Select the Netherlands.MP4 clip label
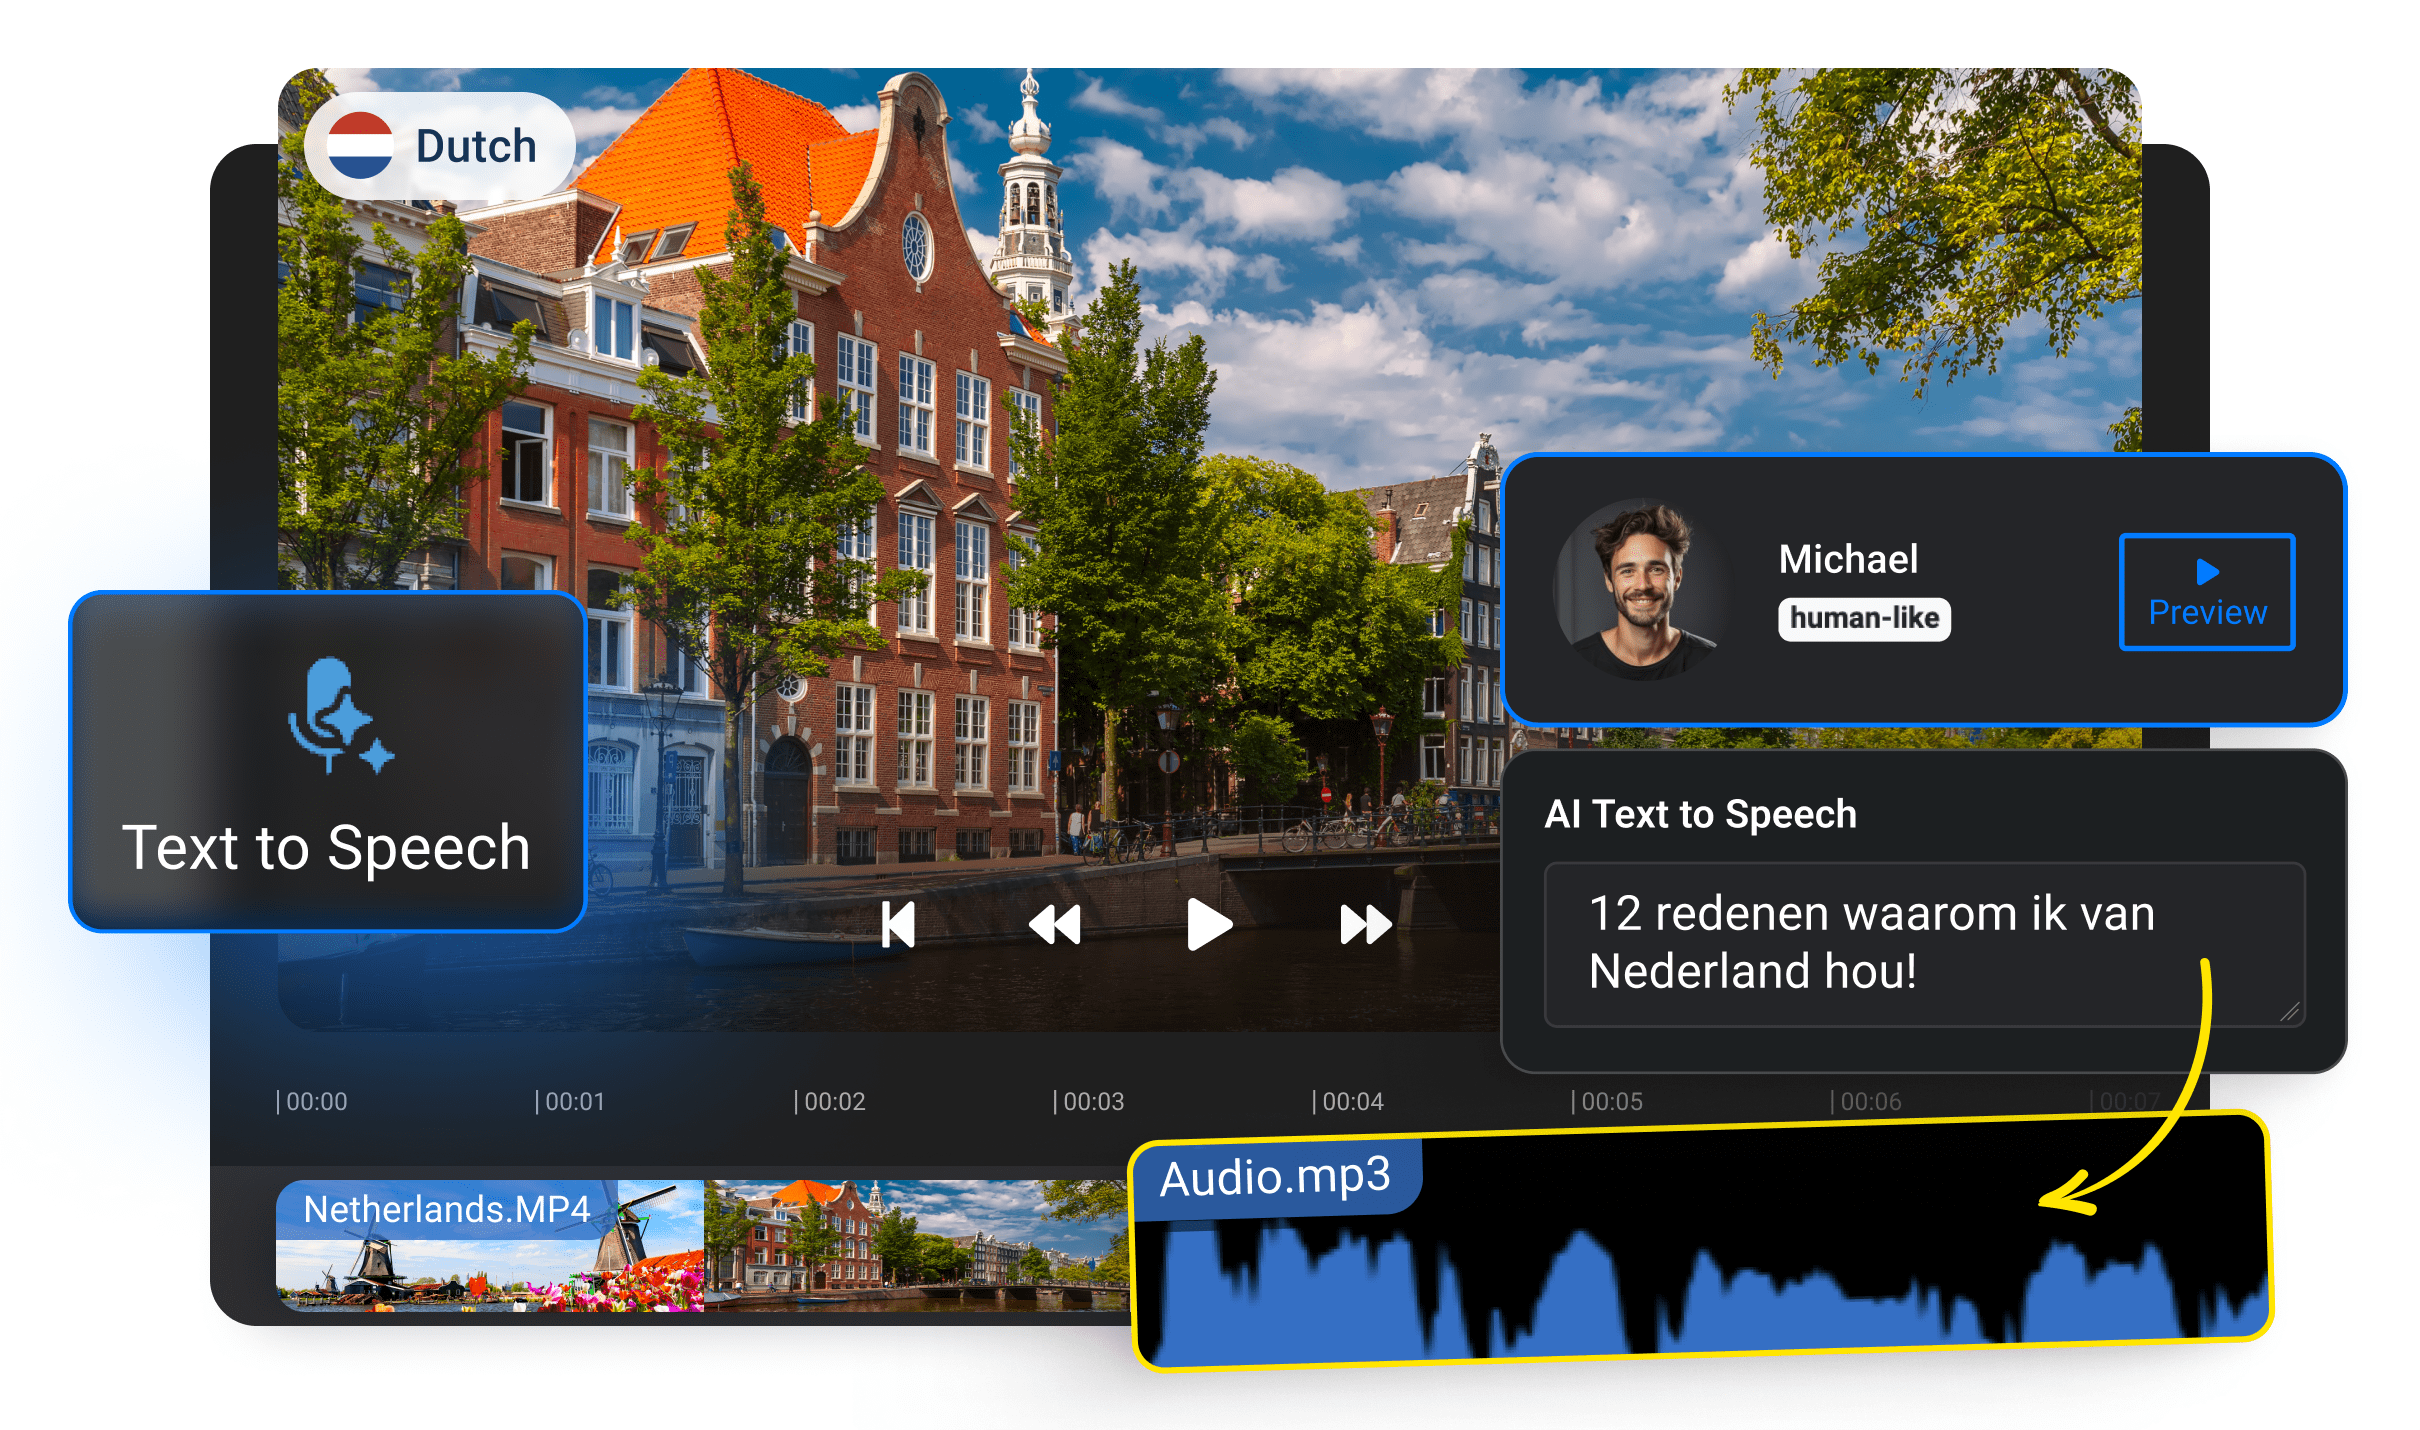The height and width of the screenshot is (1430, 2420). tap(446, 1210)
